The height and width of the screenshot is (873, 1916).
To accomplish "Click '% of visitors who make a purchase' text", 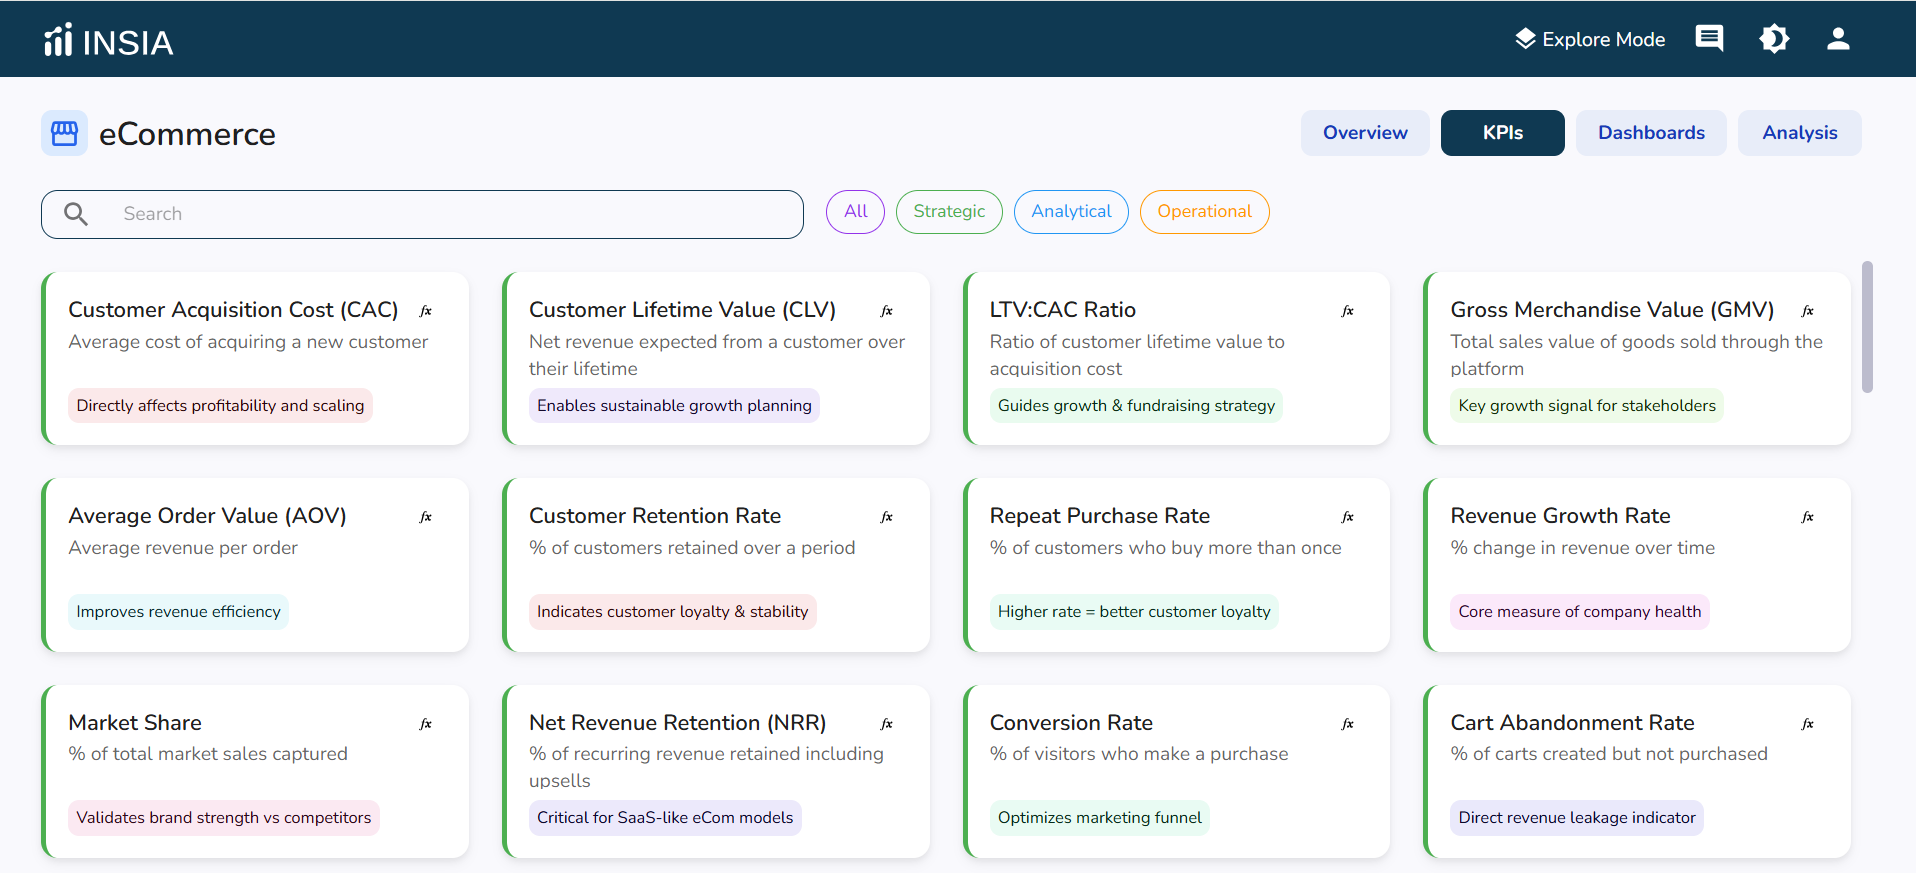I will pos(1139,754).
